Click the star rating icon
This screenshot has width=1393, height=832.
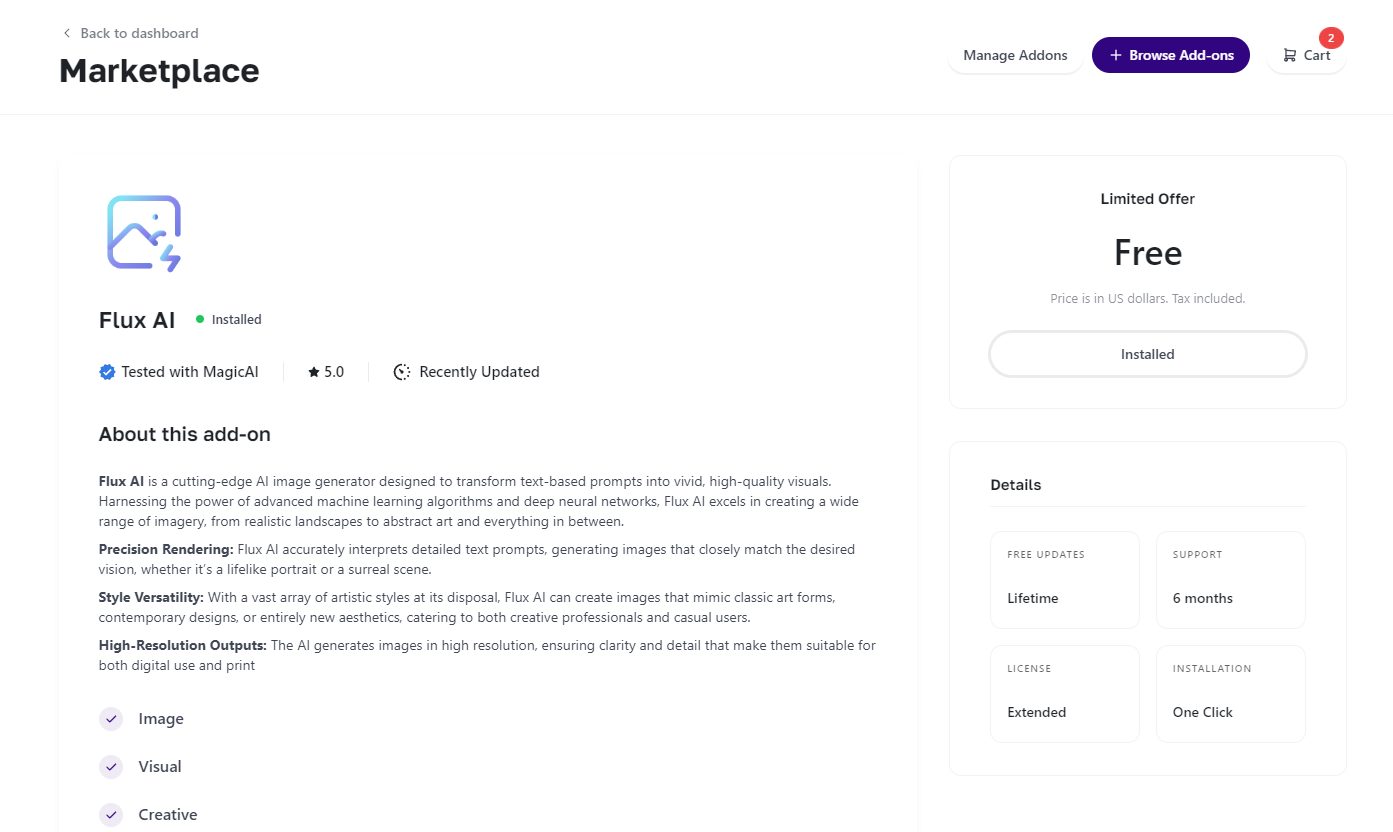314,372
